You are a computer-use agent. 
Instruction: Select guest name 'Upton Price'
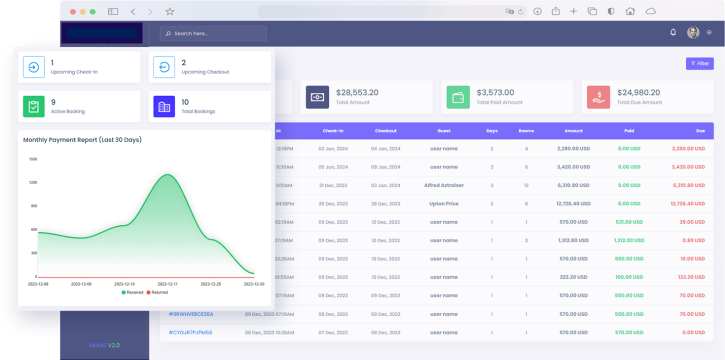tap(444, 204)
